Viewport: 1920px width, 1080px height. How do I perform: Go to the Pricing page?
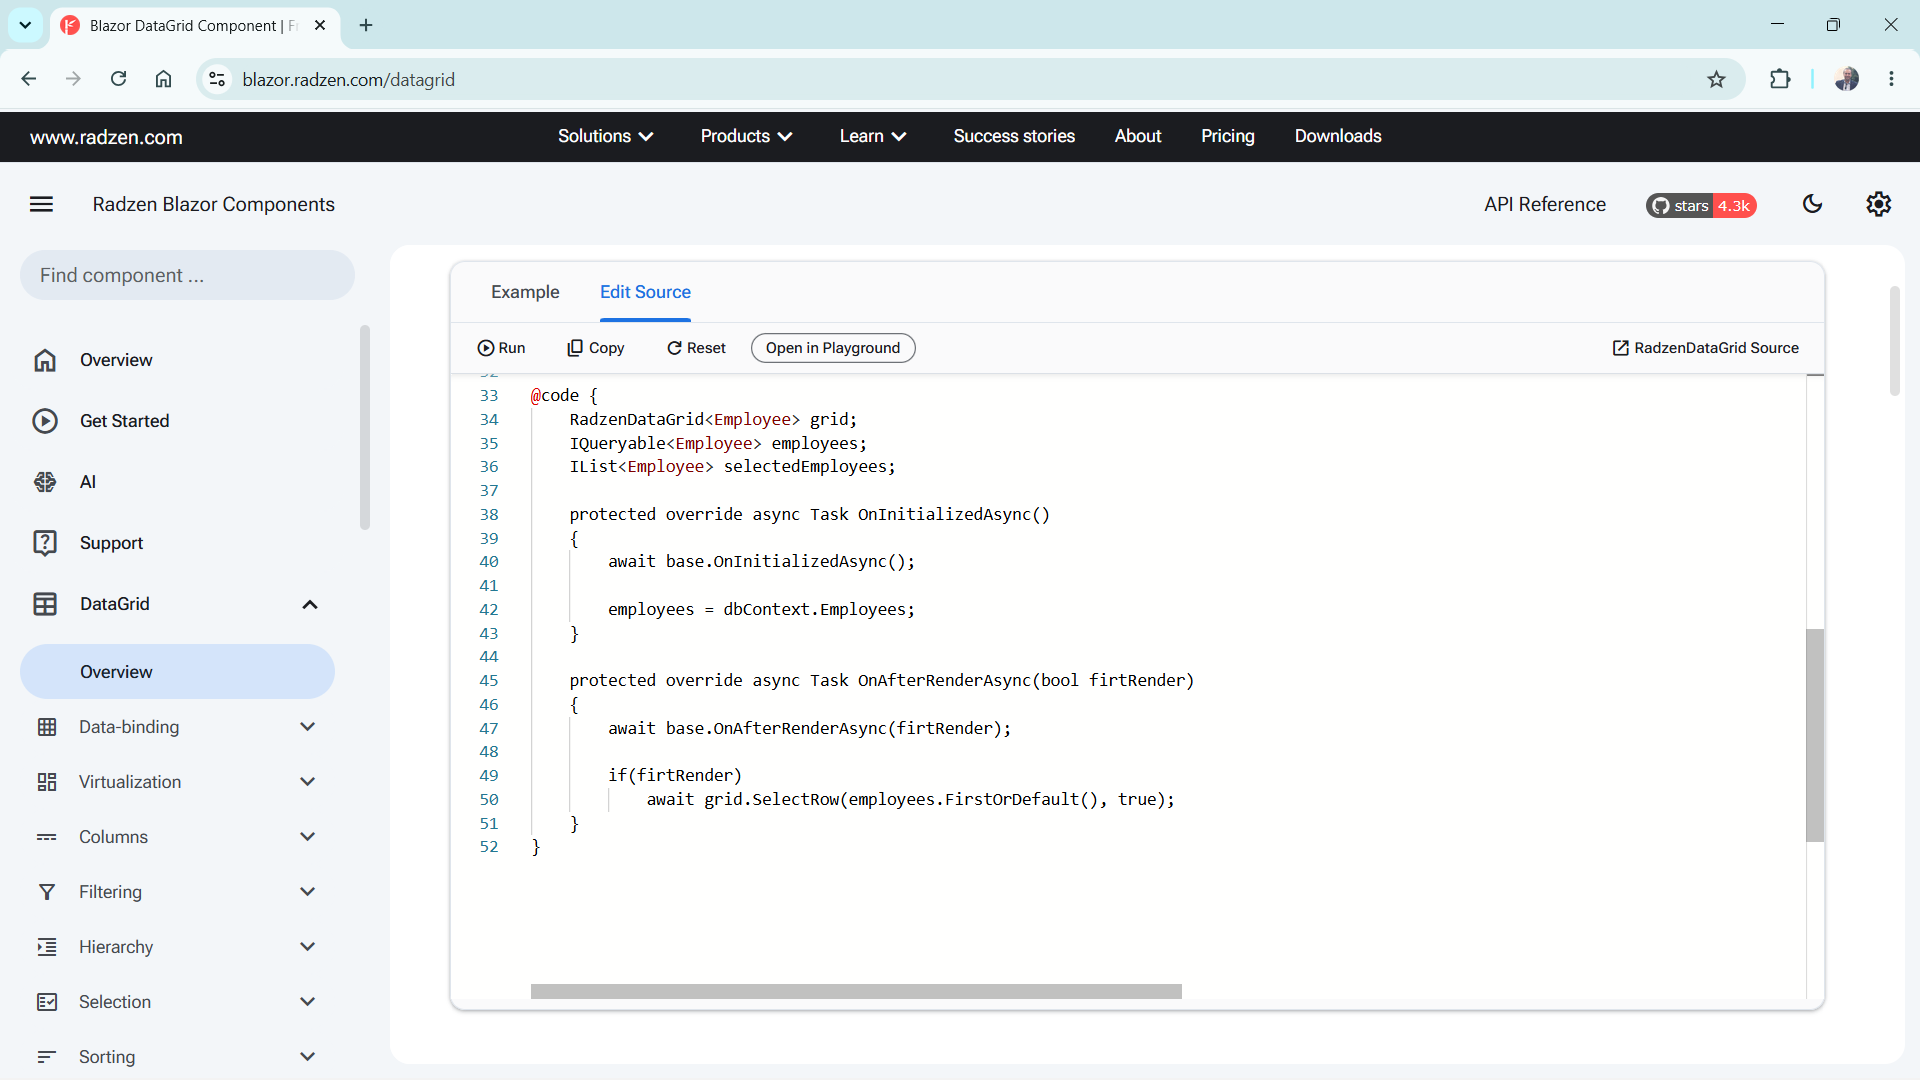pyautogui.click(x=1228, y=136)
